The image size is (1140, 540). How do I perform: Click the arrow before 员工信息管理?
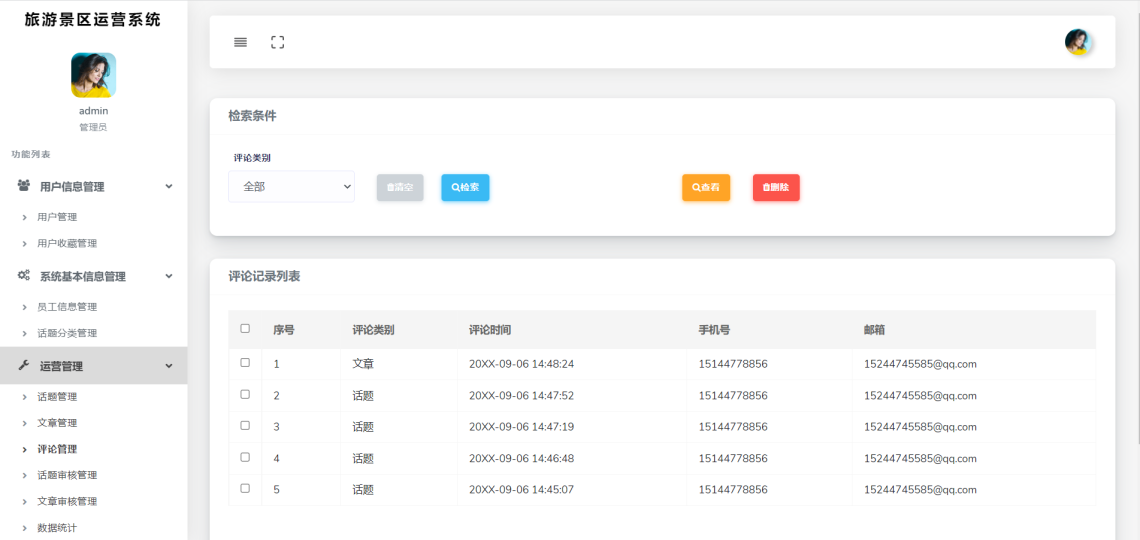pos(25,307)
